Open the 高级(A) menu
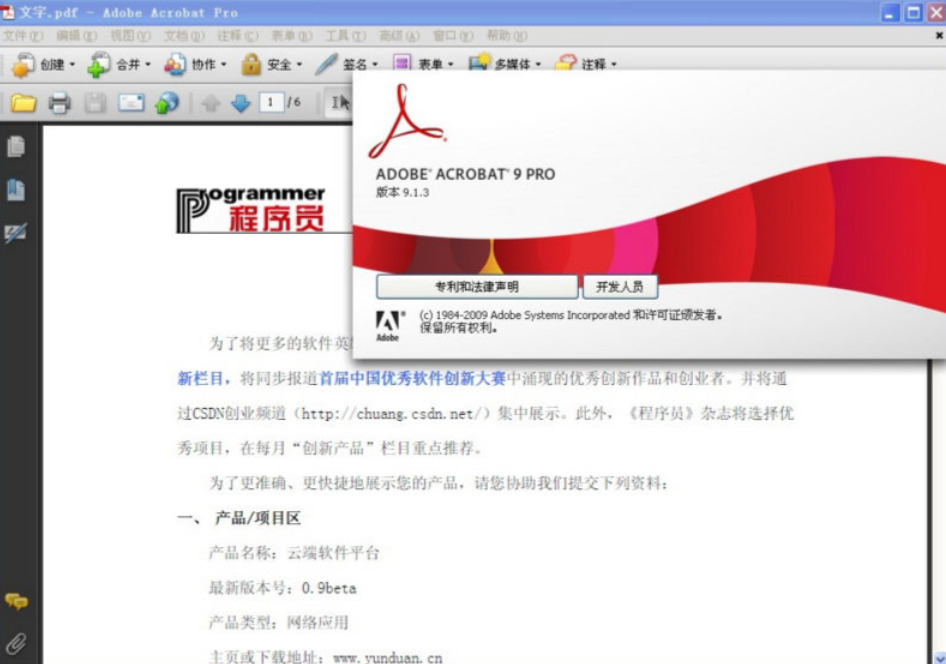This screenshot has width=946, height=664. coord(399,36)
